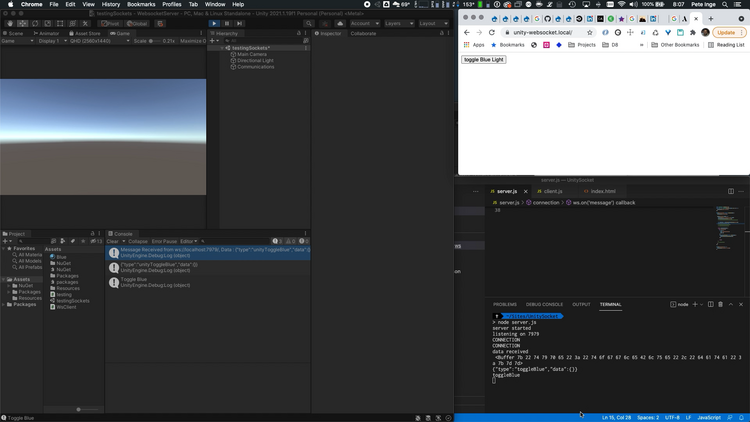Switch to the Asset Store tab
This screenshot has width=750, height=422.
[x=83, y=33]
